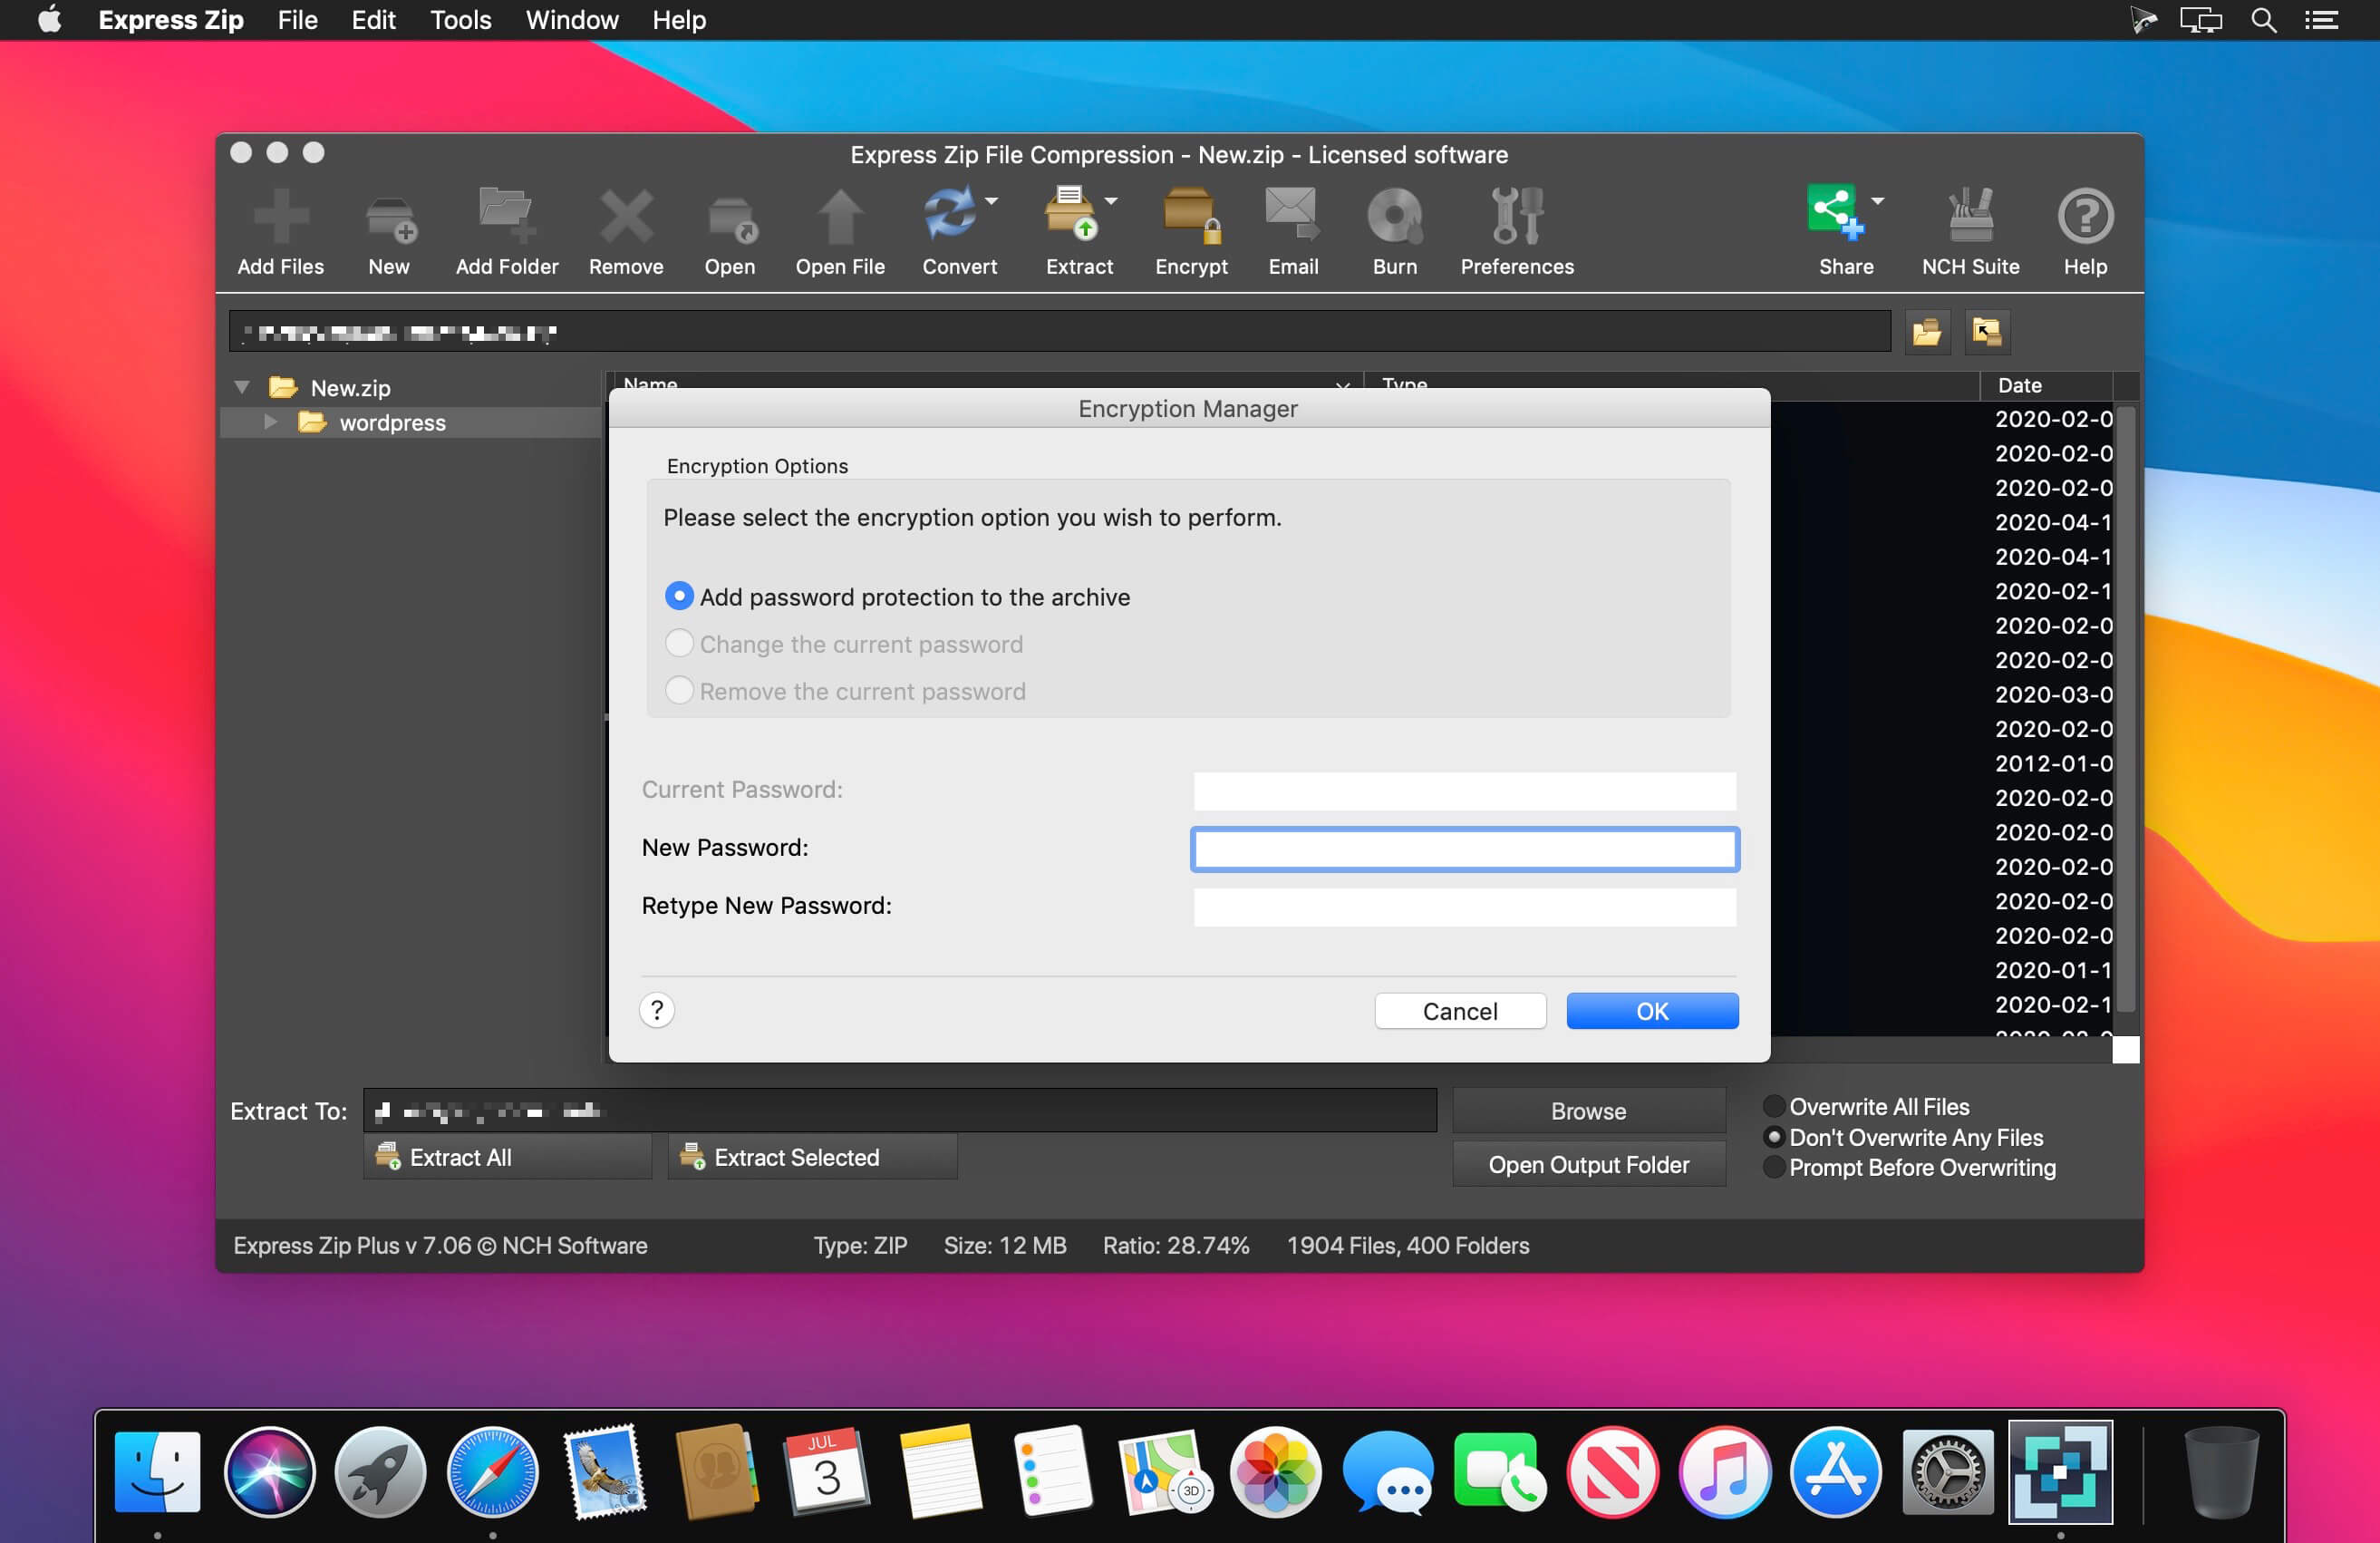2380x1543 pixels.
Task: Select the New.zip root in the tree
Action: click(x=350, y=387)
